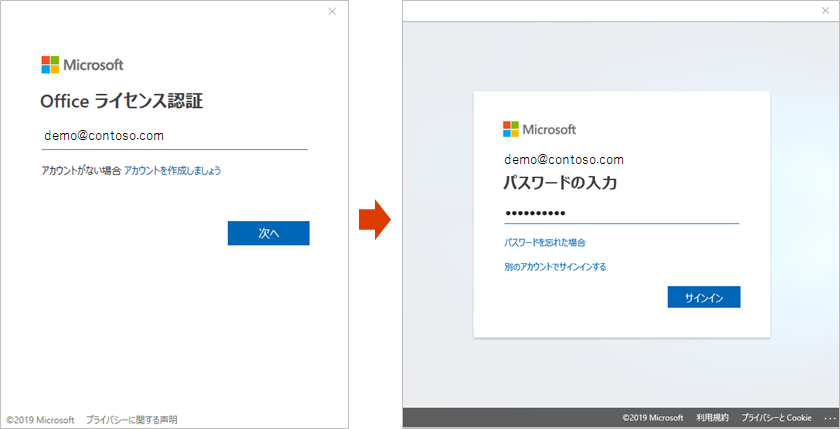This screenshot has height=429, width=840.
Task: Open the パスワードを忘れた場合 link
Action: [545, 243]
